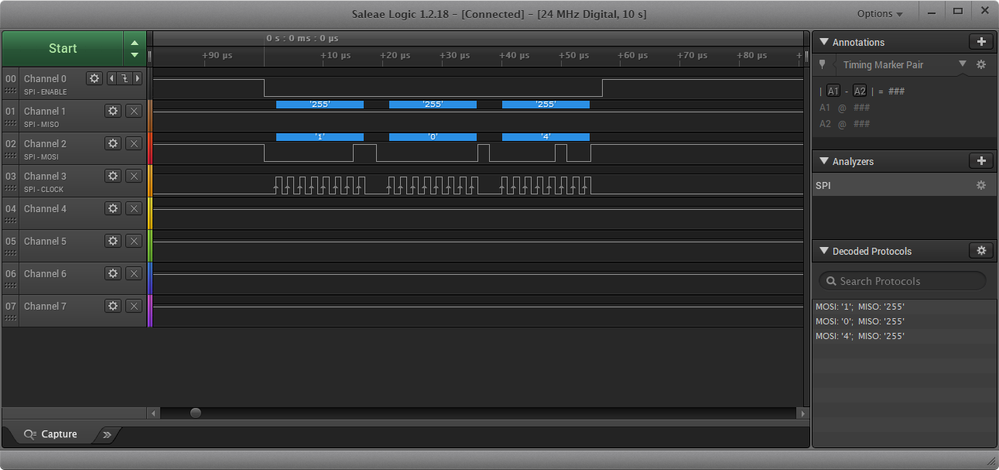Screen dimensions: 999x470
Task: Show more tabs with double chevron
Action: click(x=107, y=435)
